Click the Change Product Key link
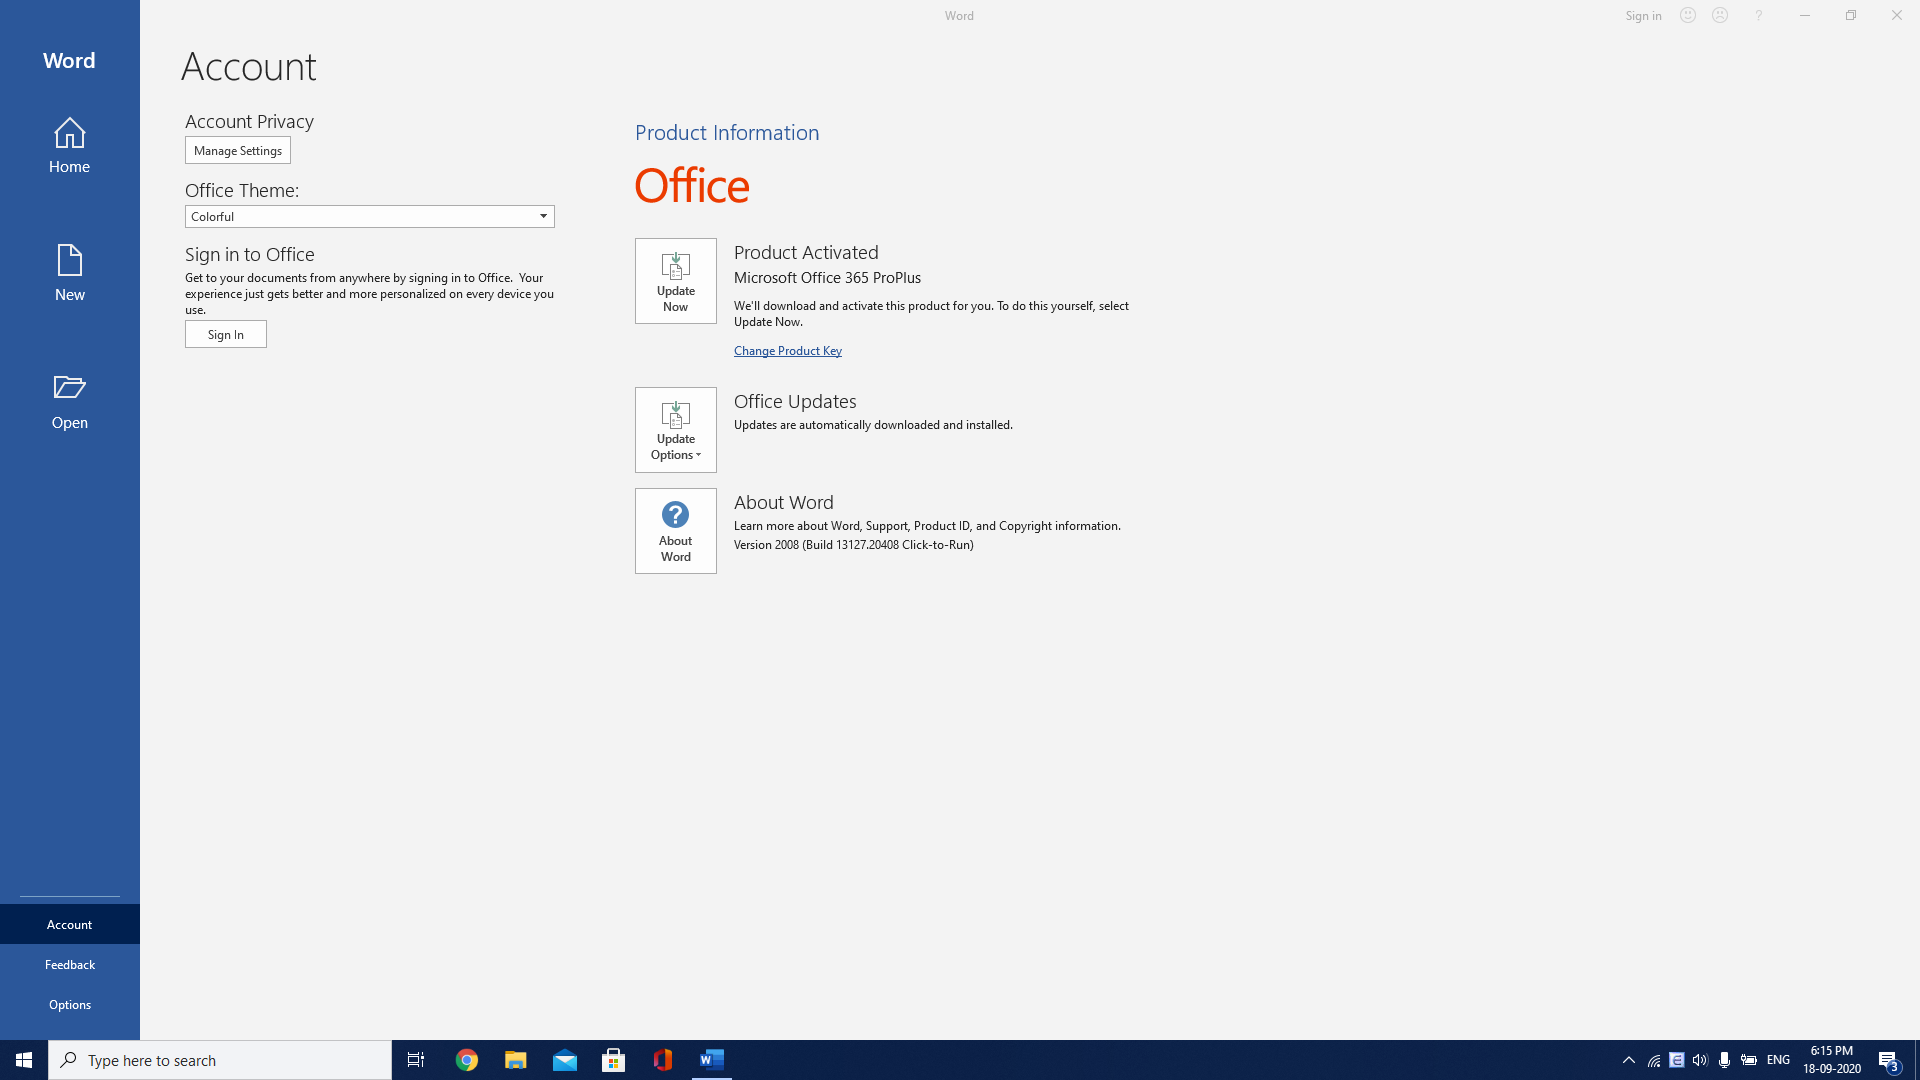The width and height of the screenshot is (1920, 1080). [787, 349]
